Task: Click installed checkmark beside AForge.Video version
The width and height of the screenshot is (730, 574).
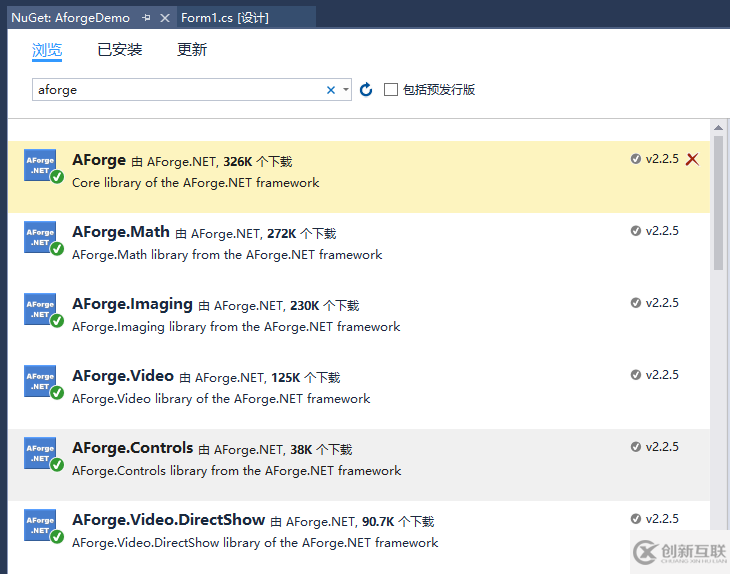Action: coord(635,375)
